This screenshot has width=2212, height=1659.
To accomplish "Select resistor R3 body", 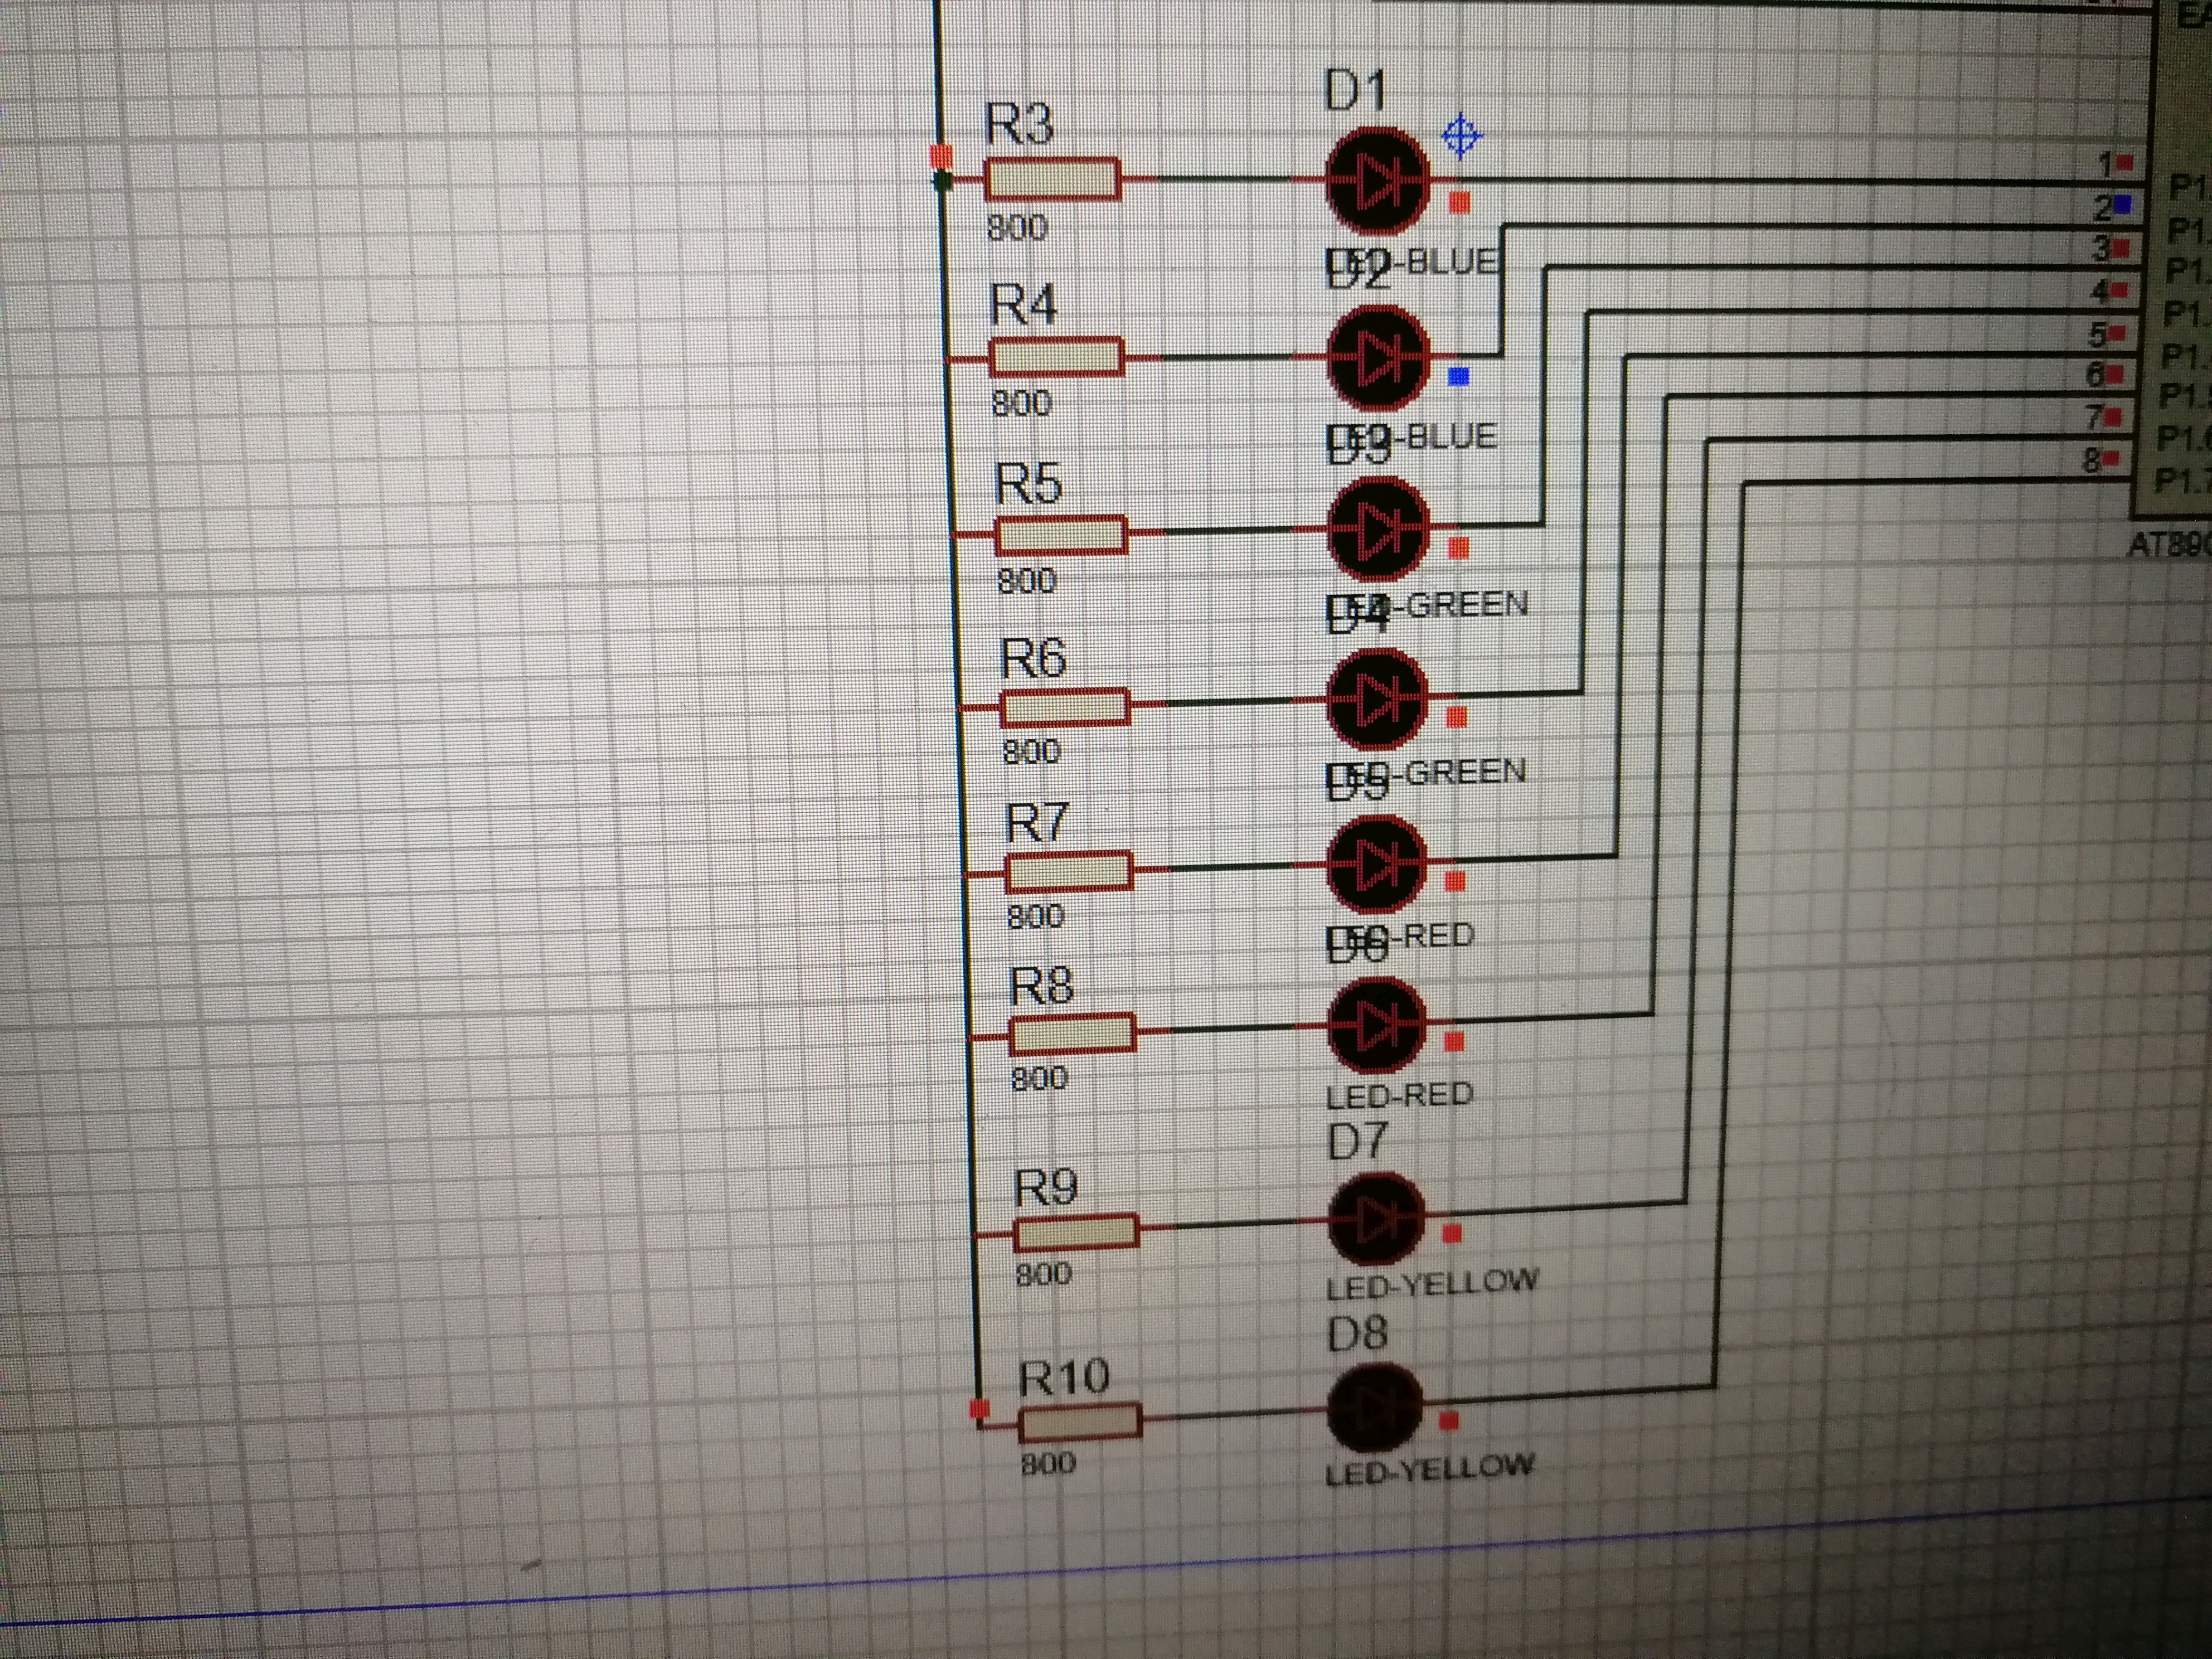I will tap(1052, 181).
